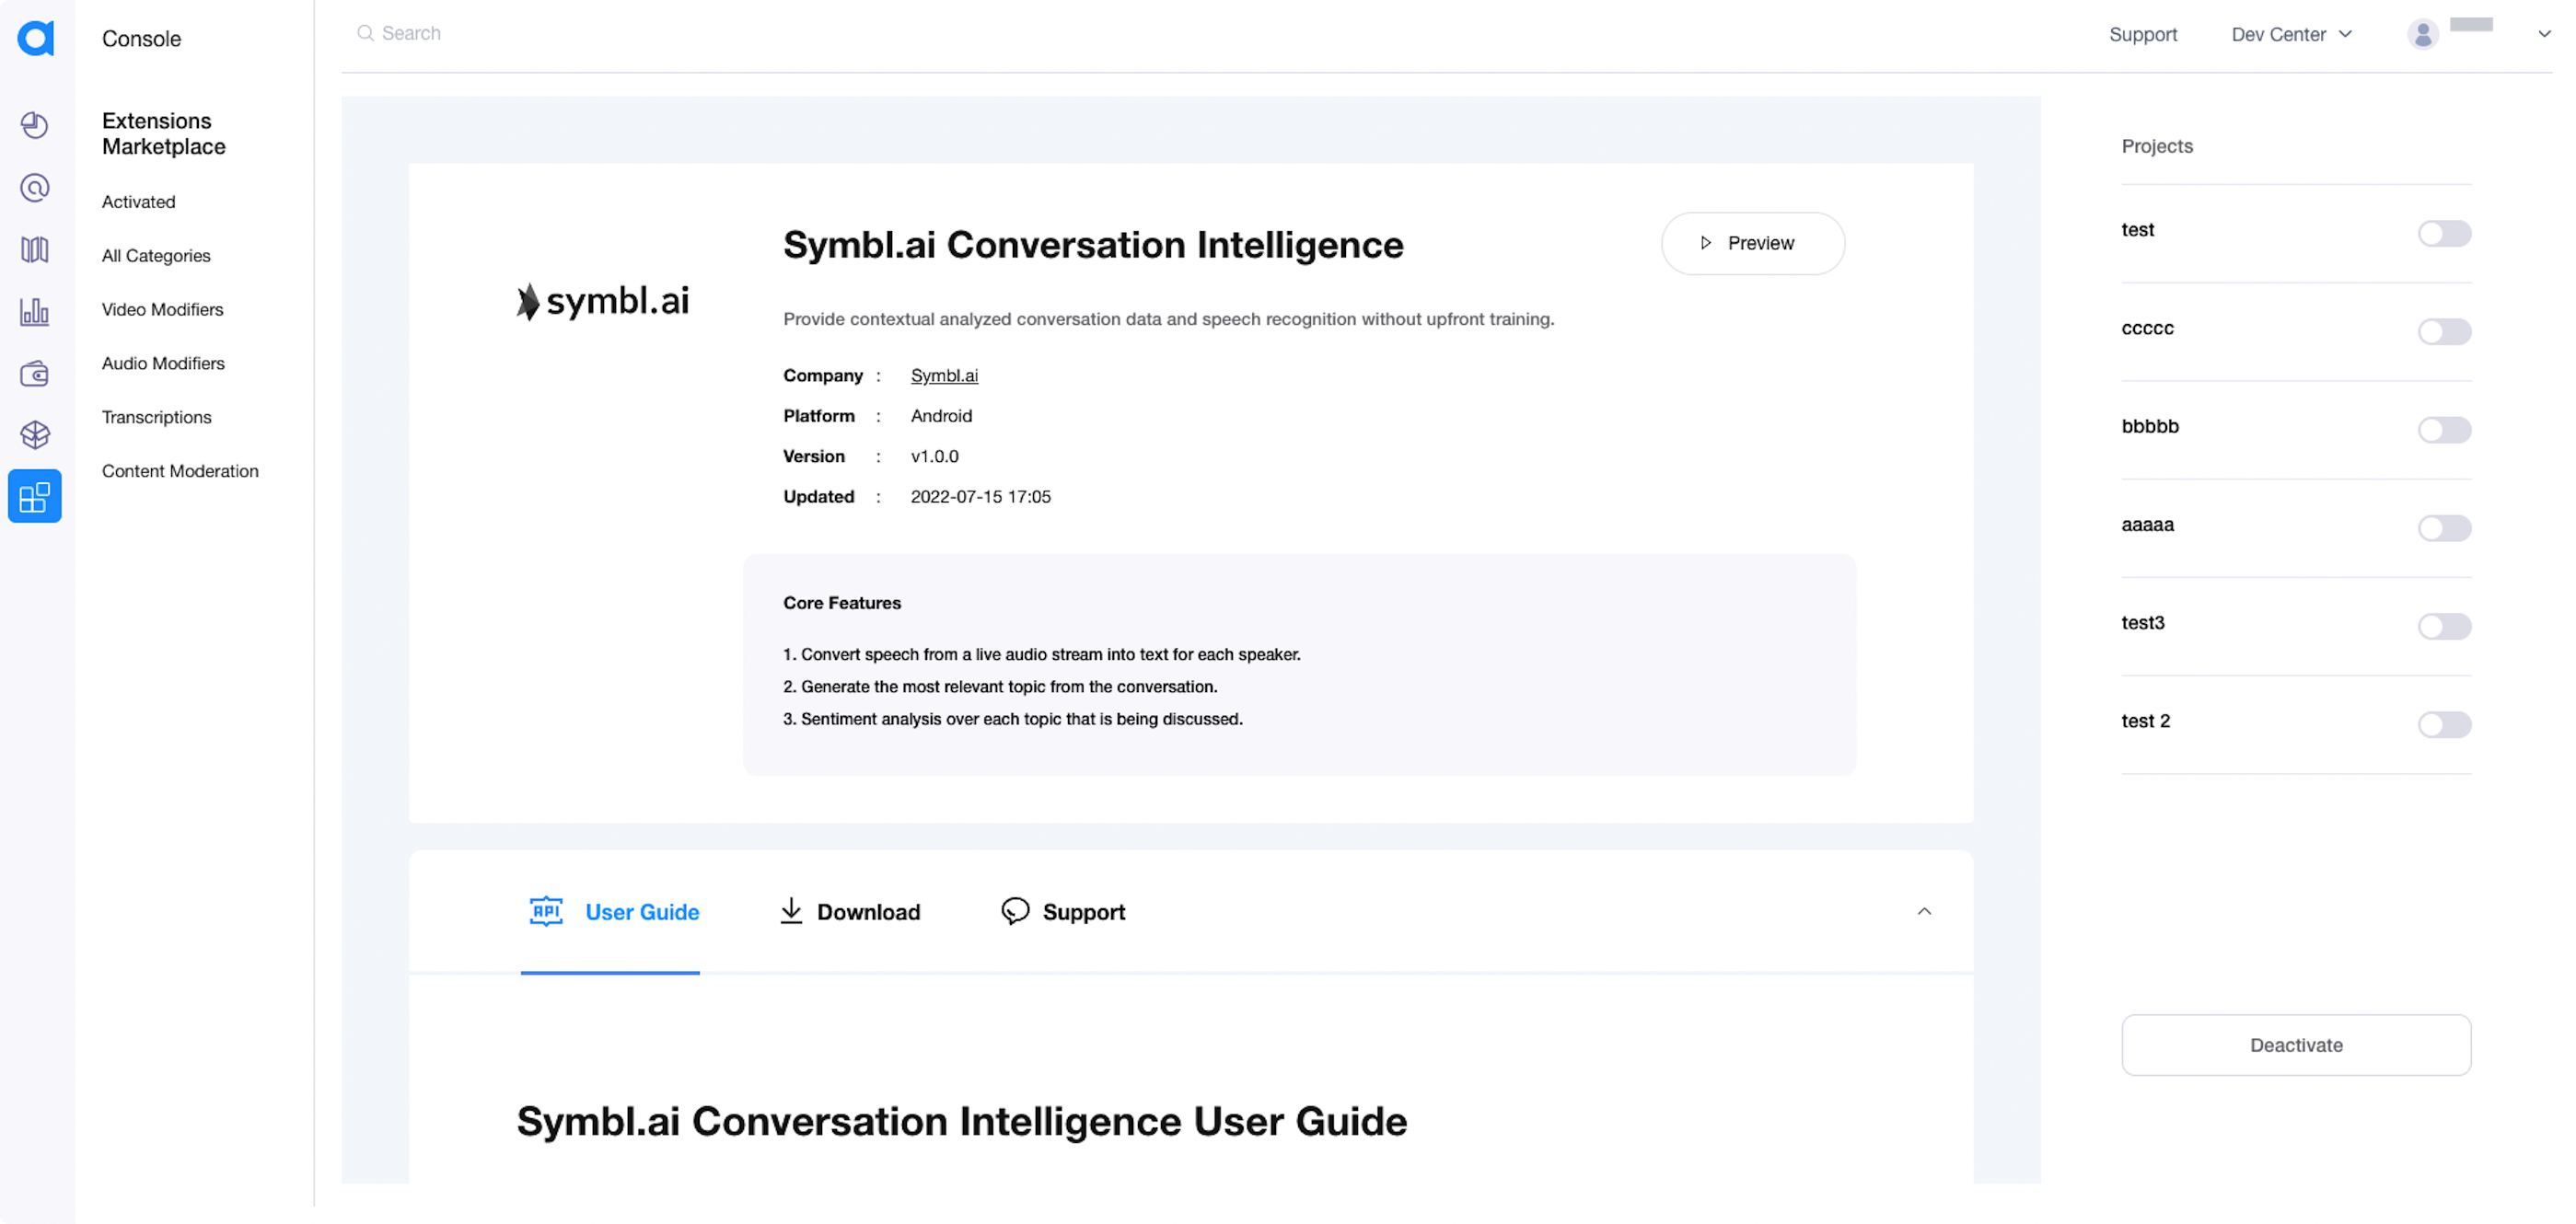Open the Extensions Marketplace grid icon
This screenshot has width=2576, height=1224.
[35, 496]
